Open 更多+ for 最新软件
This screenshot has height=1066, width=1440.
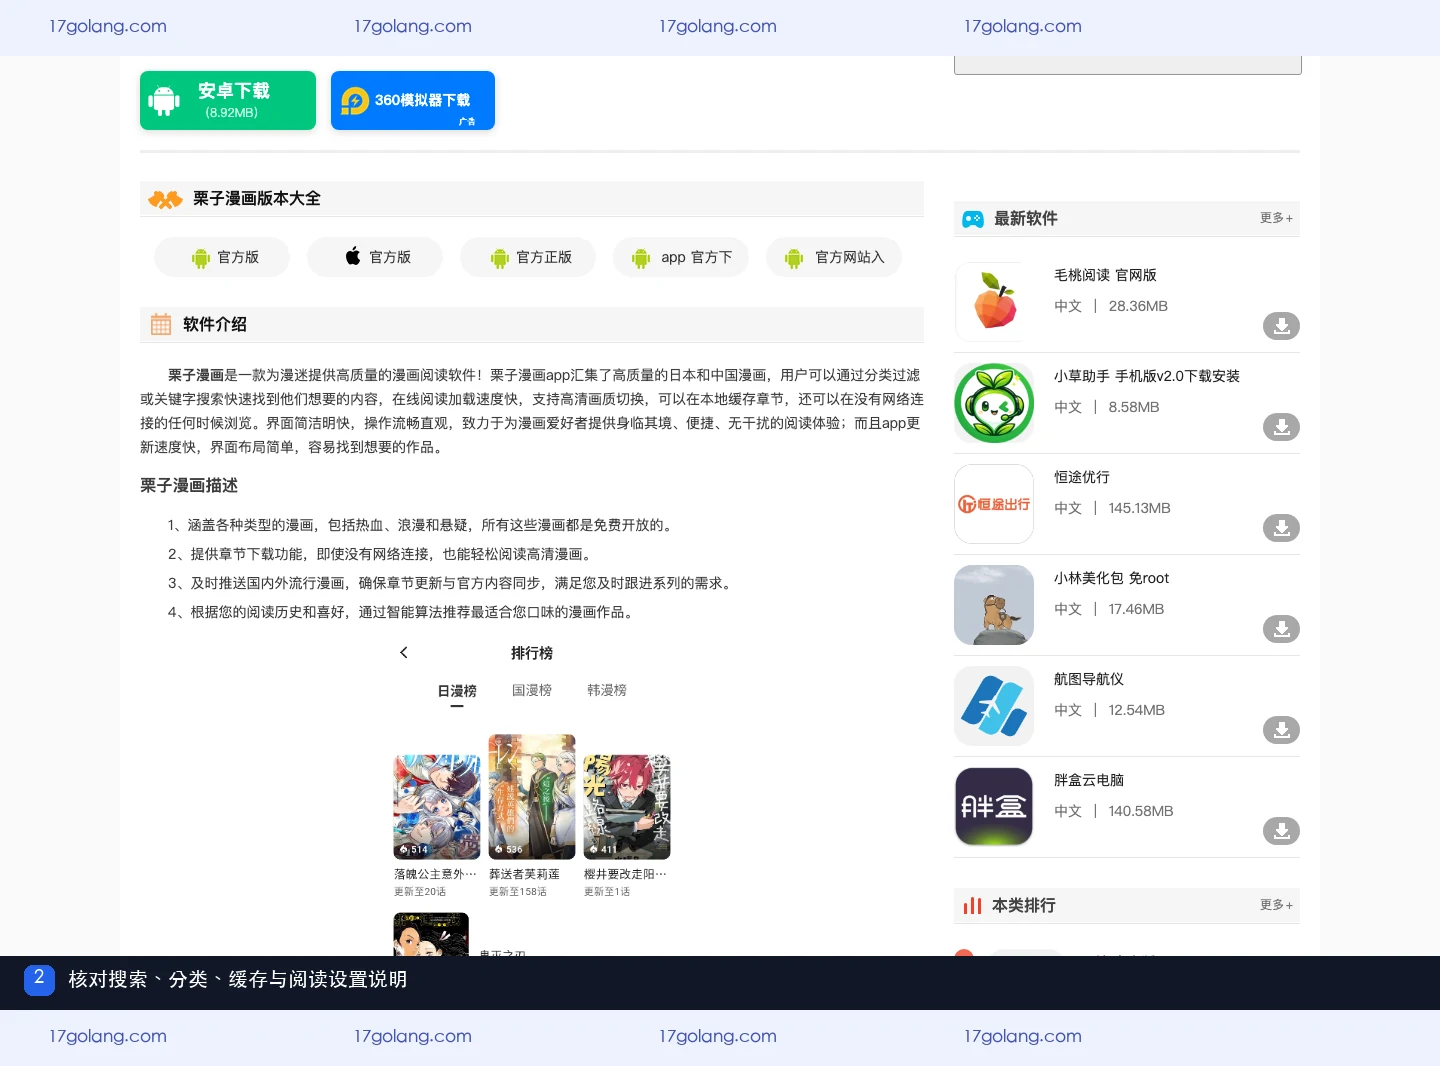[x=1276, y=218]
